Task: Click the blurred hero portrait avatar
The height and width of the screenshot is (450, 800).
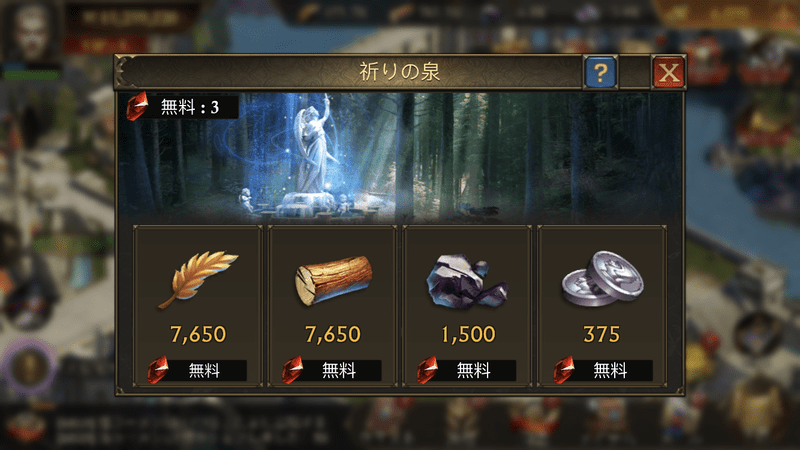Action: click(x=31, y=34)
